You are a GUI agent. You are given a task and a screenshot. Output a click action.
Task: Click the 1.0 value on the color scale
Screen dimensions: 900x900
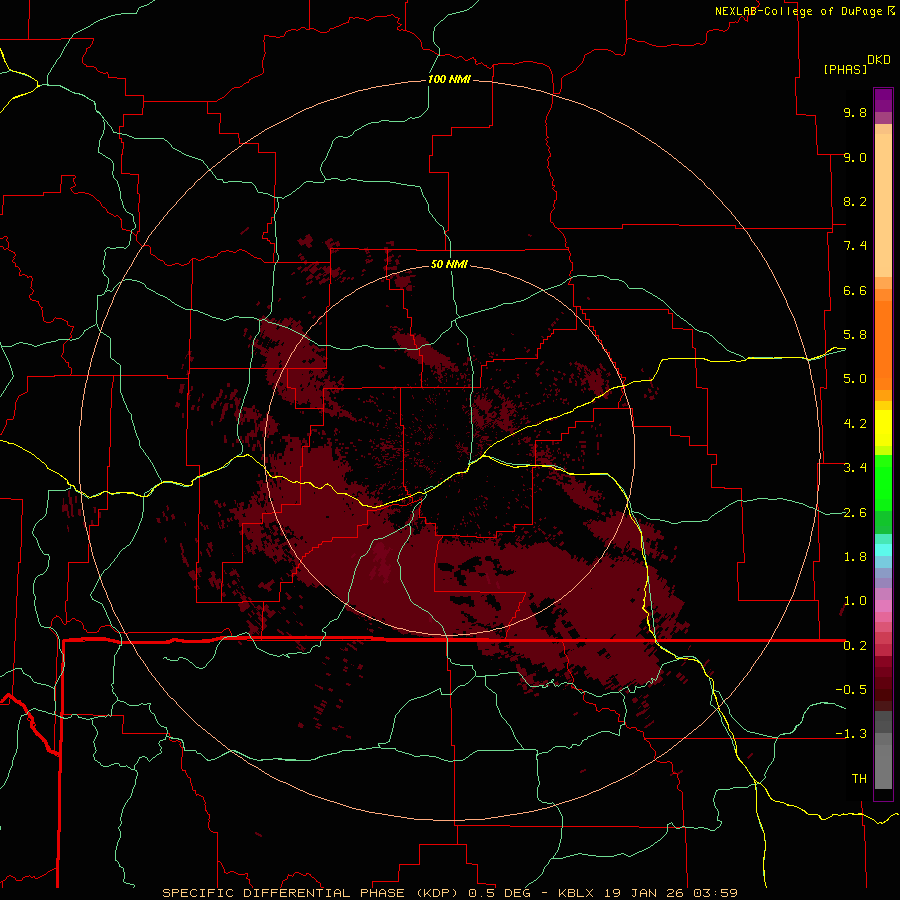tap(855, 601)
